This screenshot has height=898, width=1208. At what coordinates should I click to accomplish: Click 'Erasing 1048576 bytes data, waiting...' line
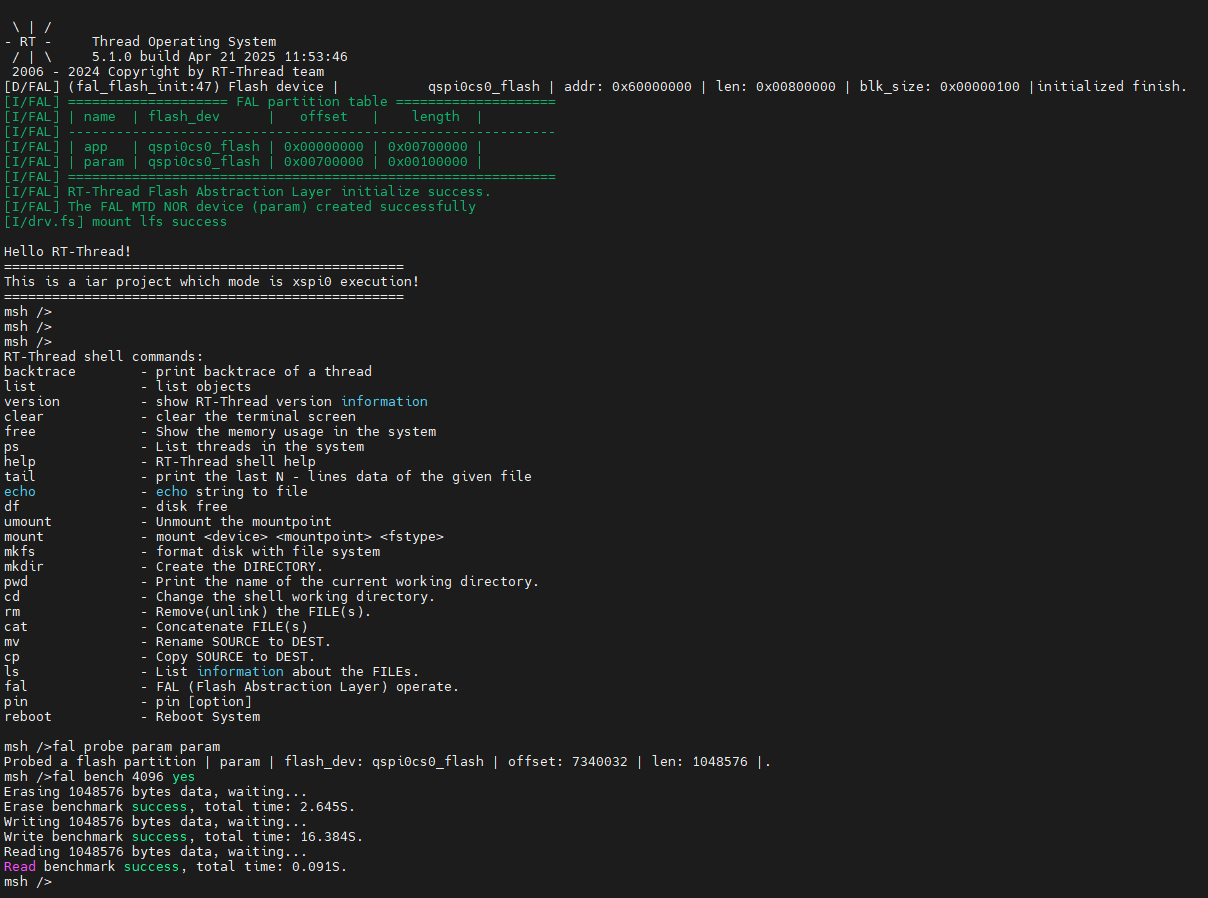coord(155,792)
